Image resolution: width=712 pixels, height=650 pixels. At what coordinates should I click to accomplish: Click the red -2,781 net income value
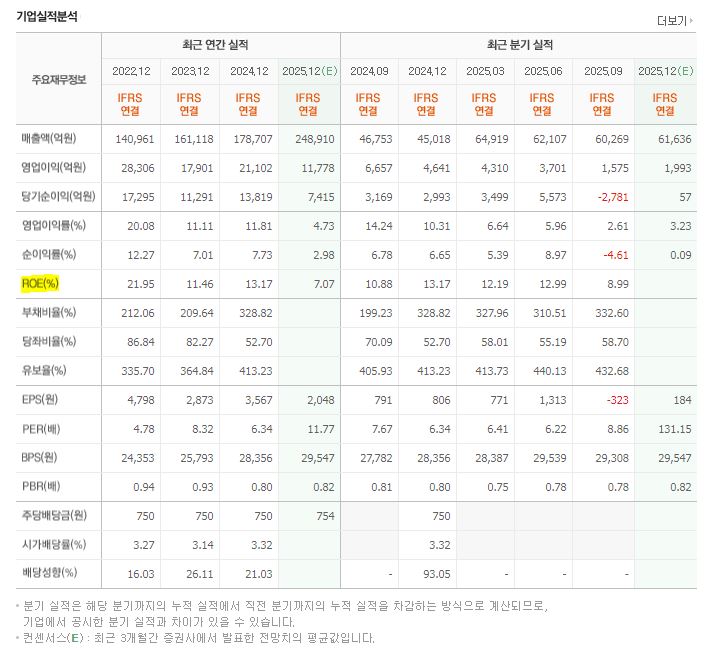pos(613,197)
